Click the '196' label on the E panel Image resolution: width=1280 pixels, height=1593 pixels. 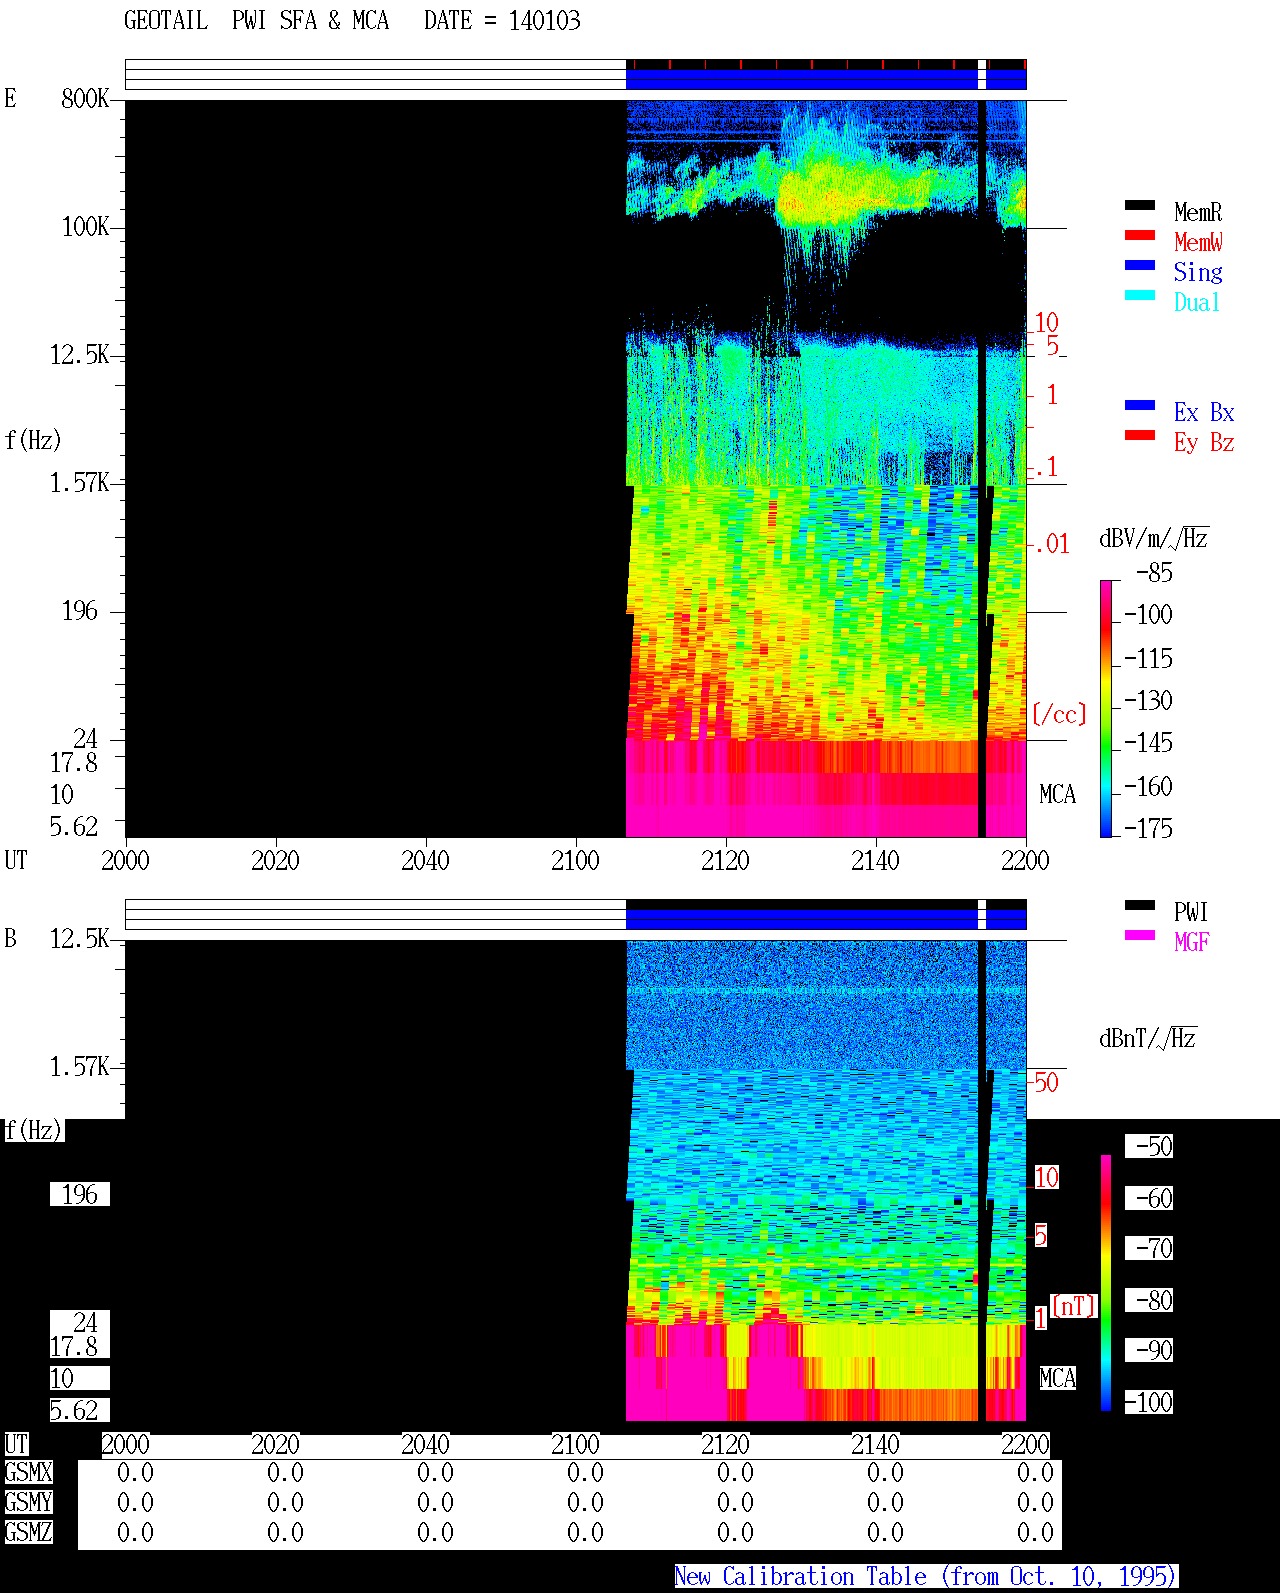pyautogui.click(x=80, y=610)
